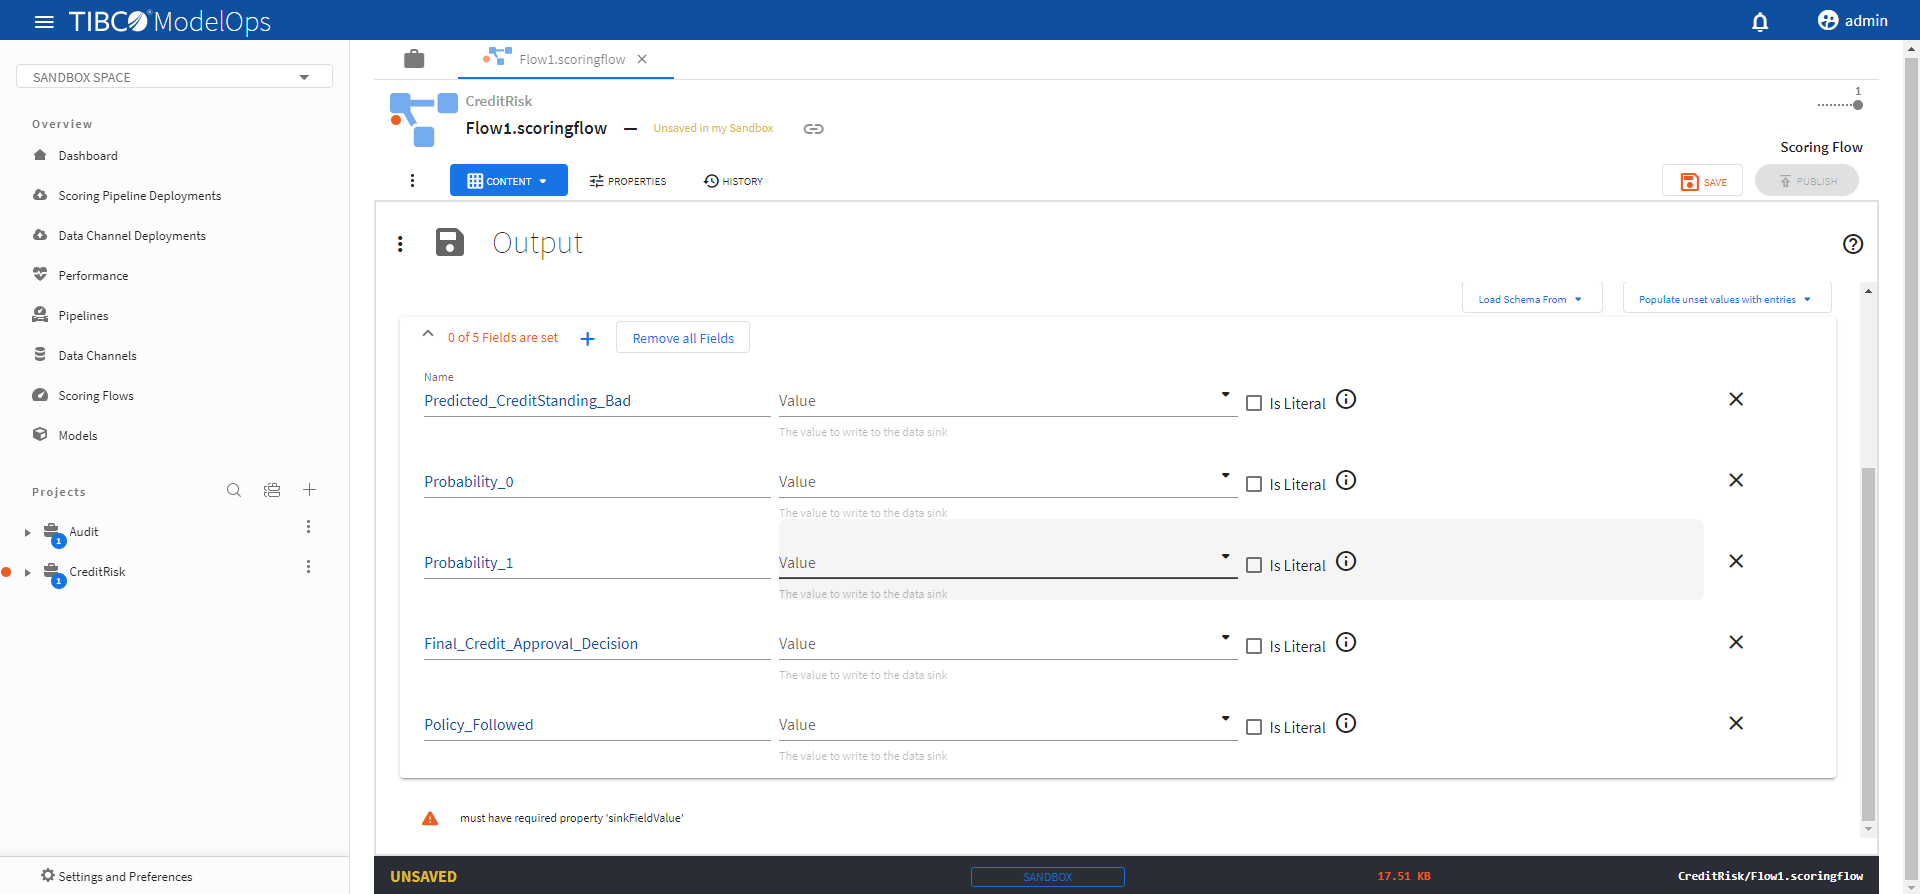The height and width of the screenshot is (894, 1920).
Task: Open Value dropdown for Final_Credit_Approval_Decision
Action: pos(1007,644)
